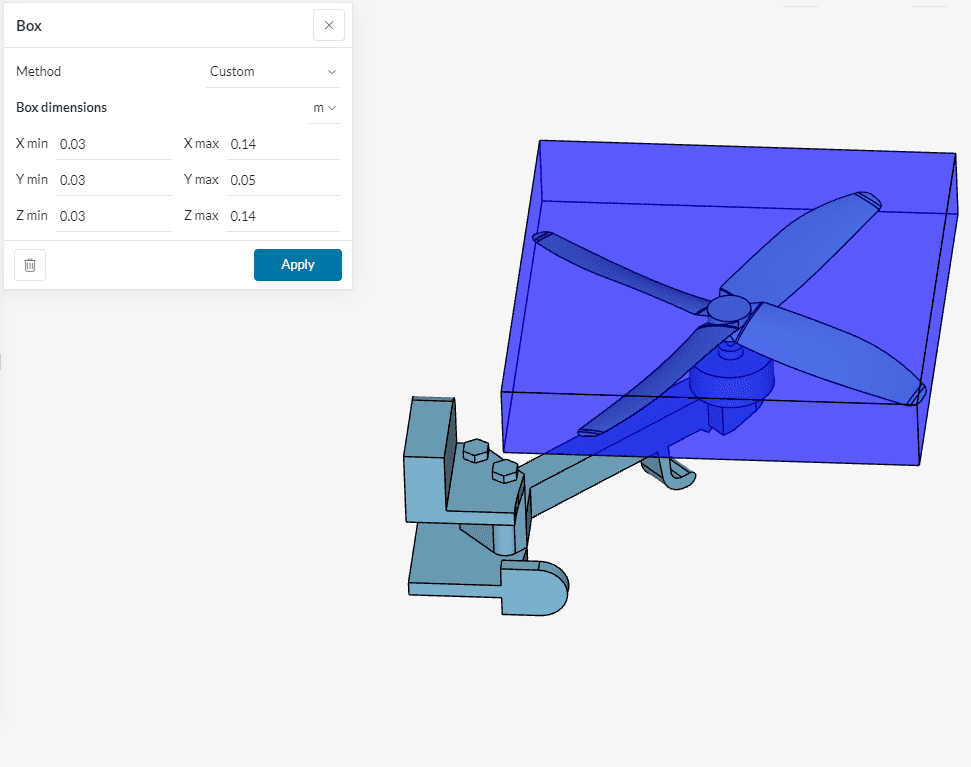Viewport: 971px width, 767px height.
Task: Select the cylindrical motor under the propeller
Action: coord(735,380)
